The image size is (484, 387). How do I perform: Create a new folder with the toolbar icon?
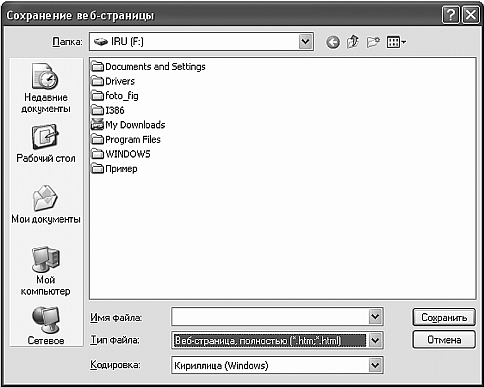coord(373,42)
